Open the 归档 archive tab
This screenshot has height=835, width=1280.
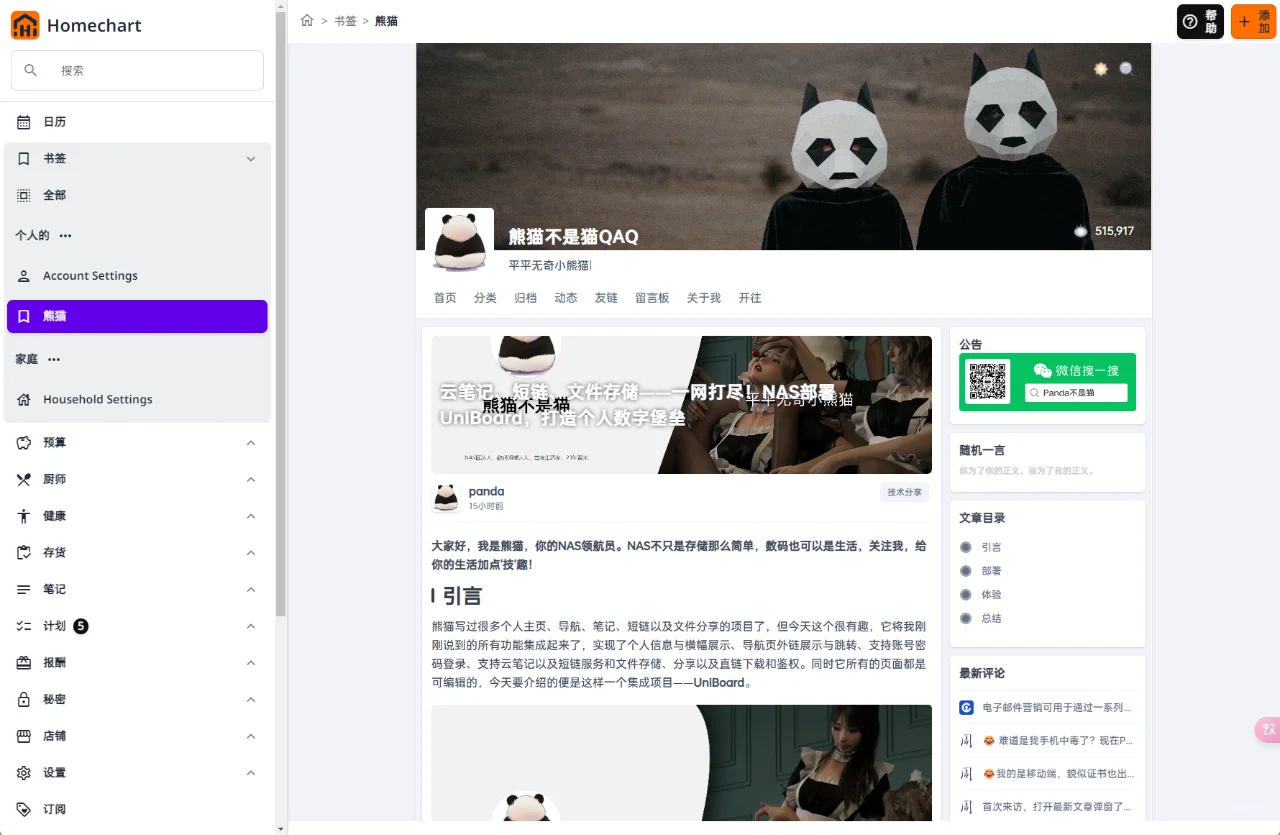coord(525,297)
